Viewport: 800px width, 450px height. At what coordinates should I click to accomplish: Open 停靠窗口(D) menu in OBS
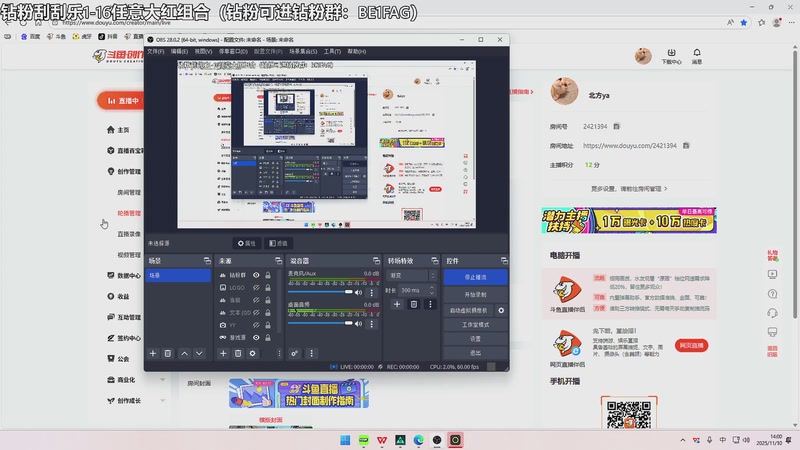coord(233,52)
